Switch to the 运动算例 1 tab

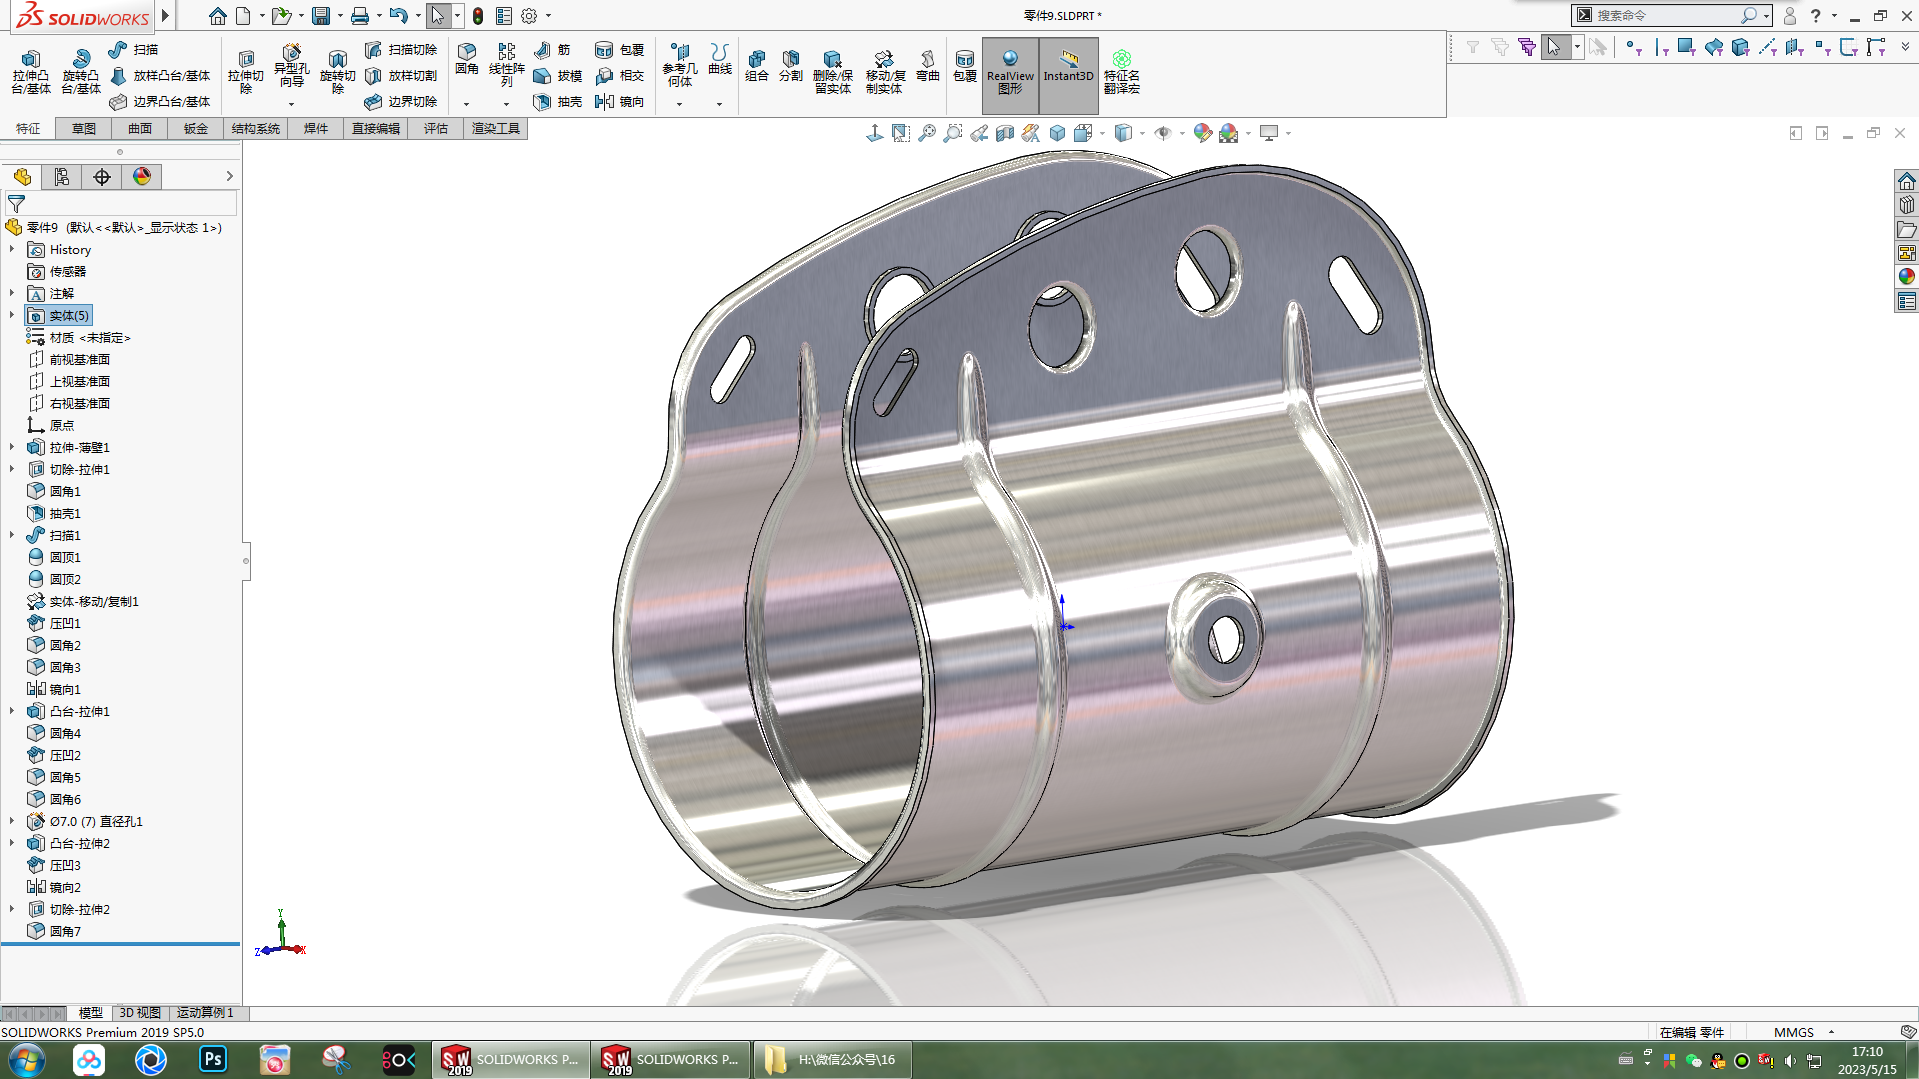206,1012
